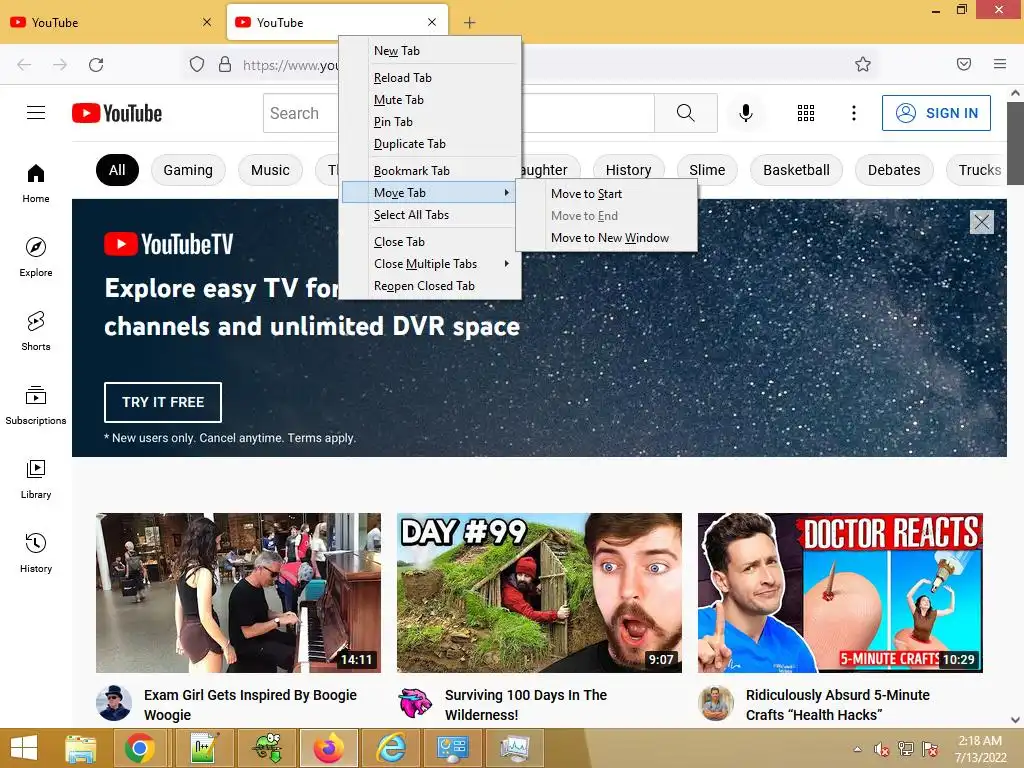
Task: Click the YouTube logo
Action: pos(117,113)
